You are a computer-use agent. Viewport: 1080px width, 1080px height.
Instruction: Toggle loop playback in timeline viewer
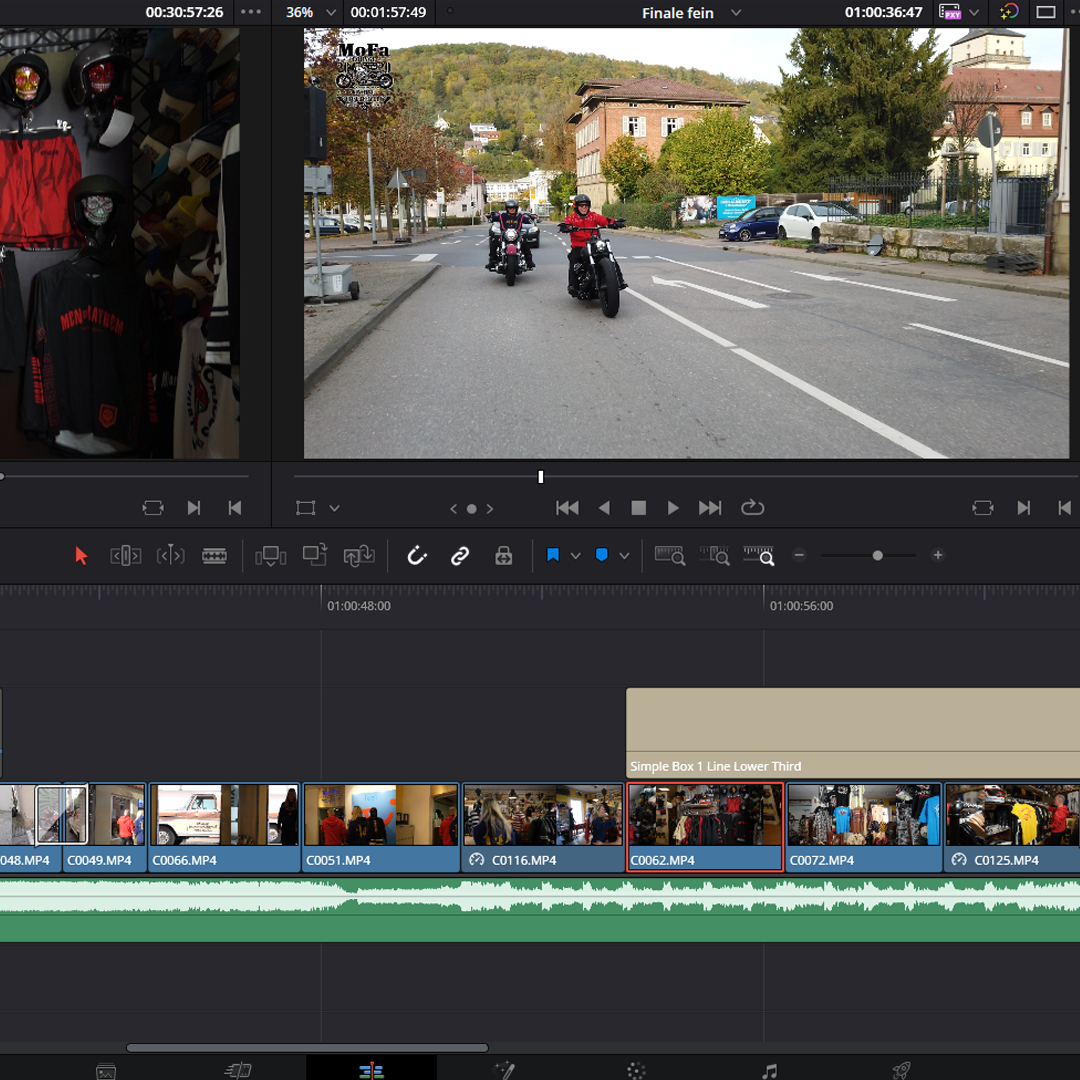[752, 508]
